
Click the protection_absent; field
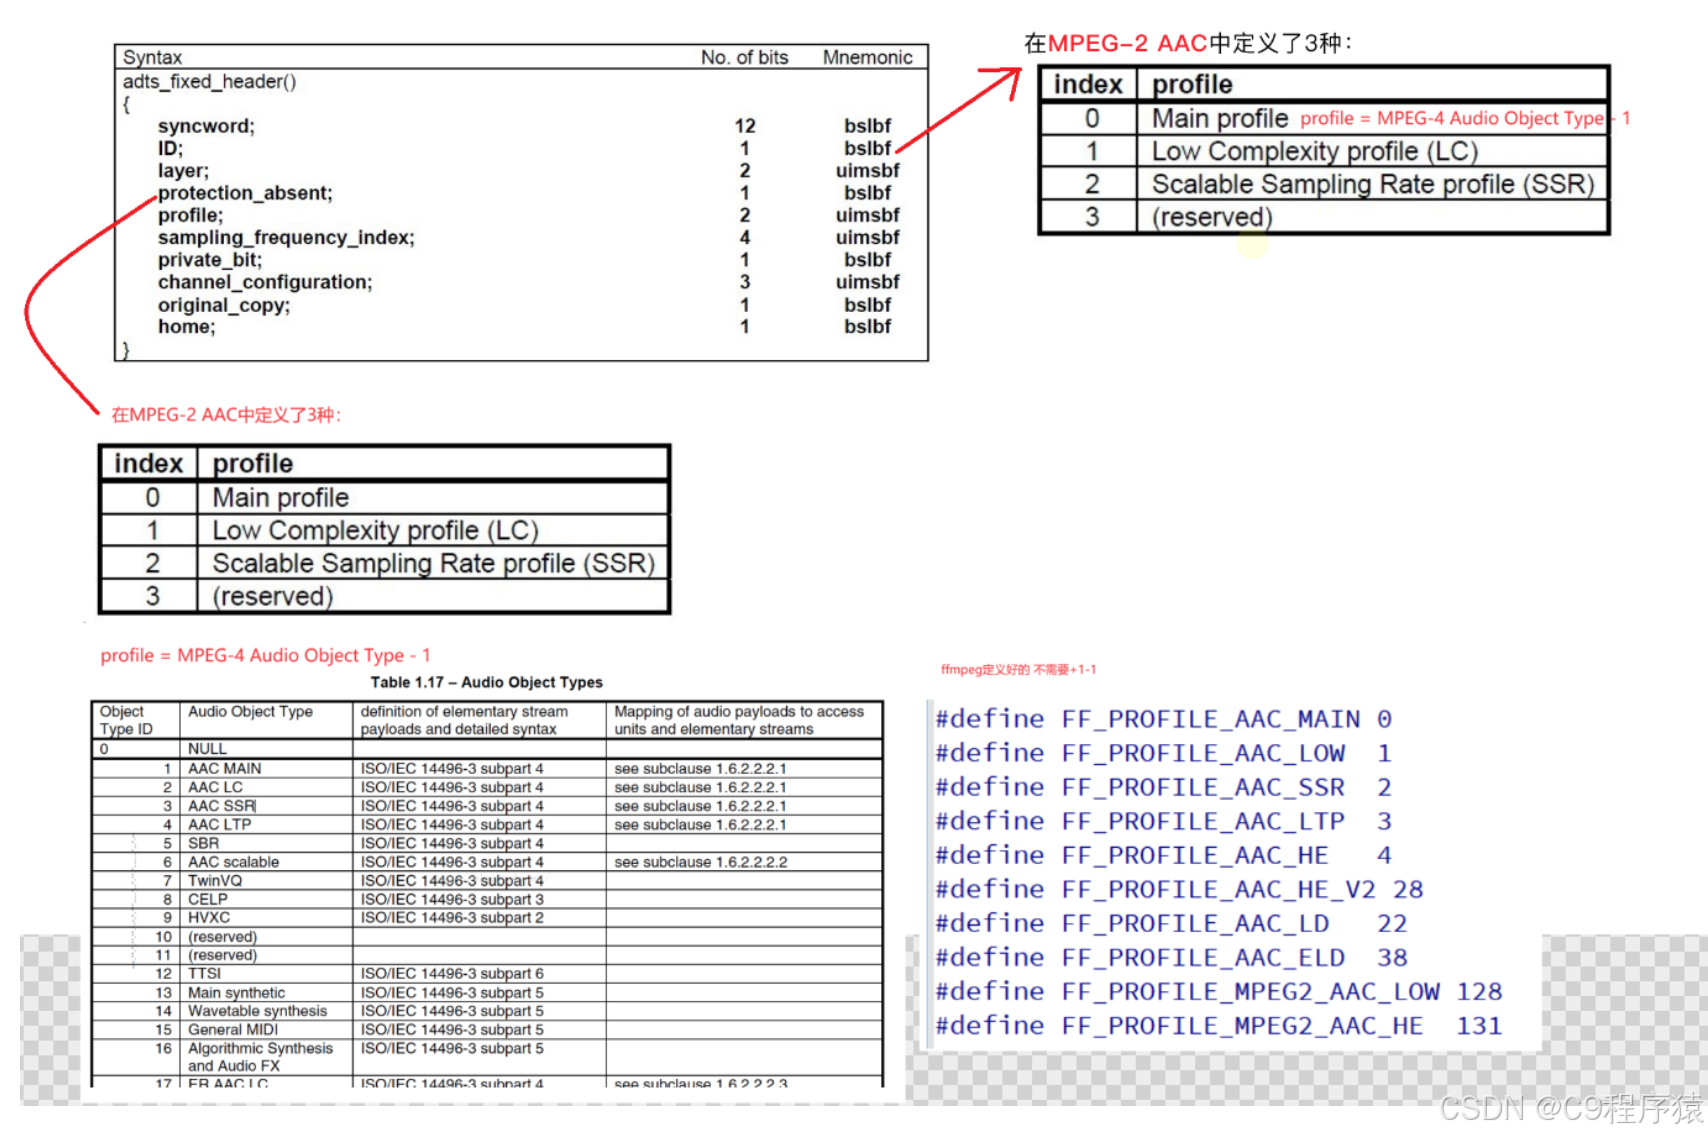(245, 193)
